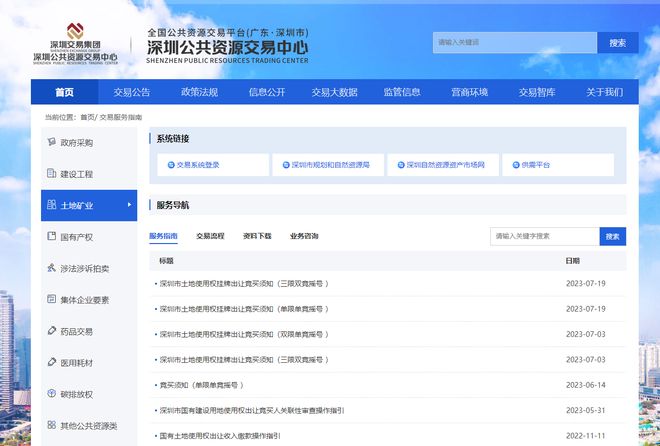Click the 首页 breadcrumb link
The height and width of the screenshot is (446, 660).
point(88,117)
